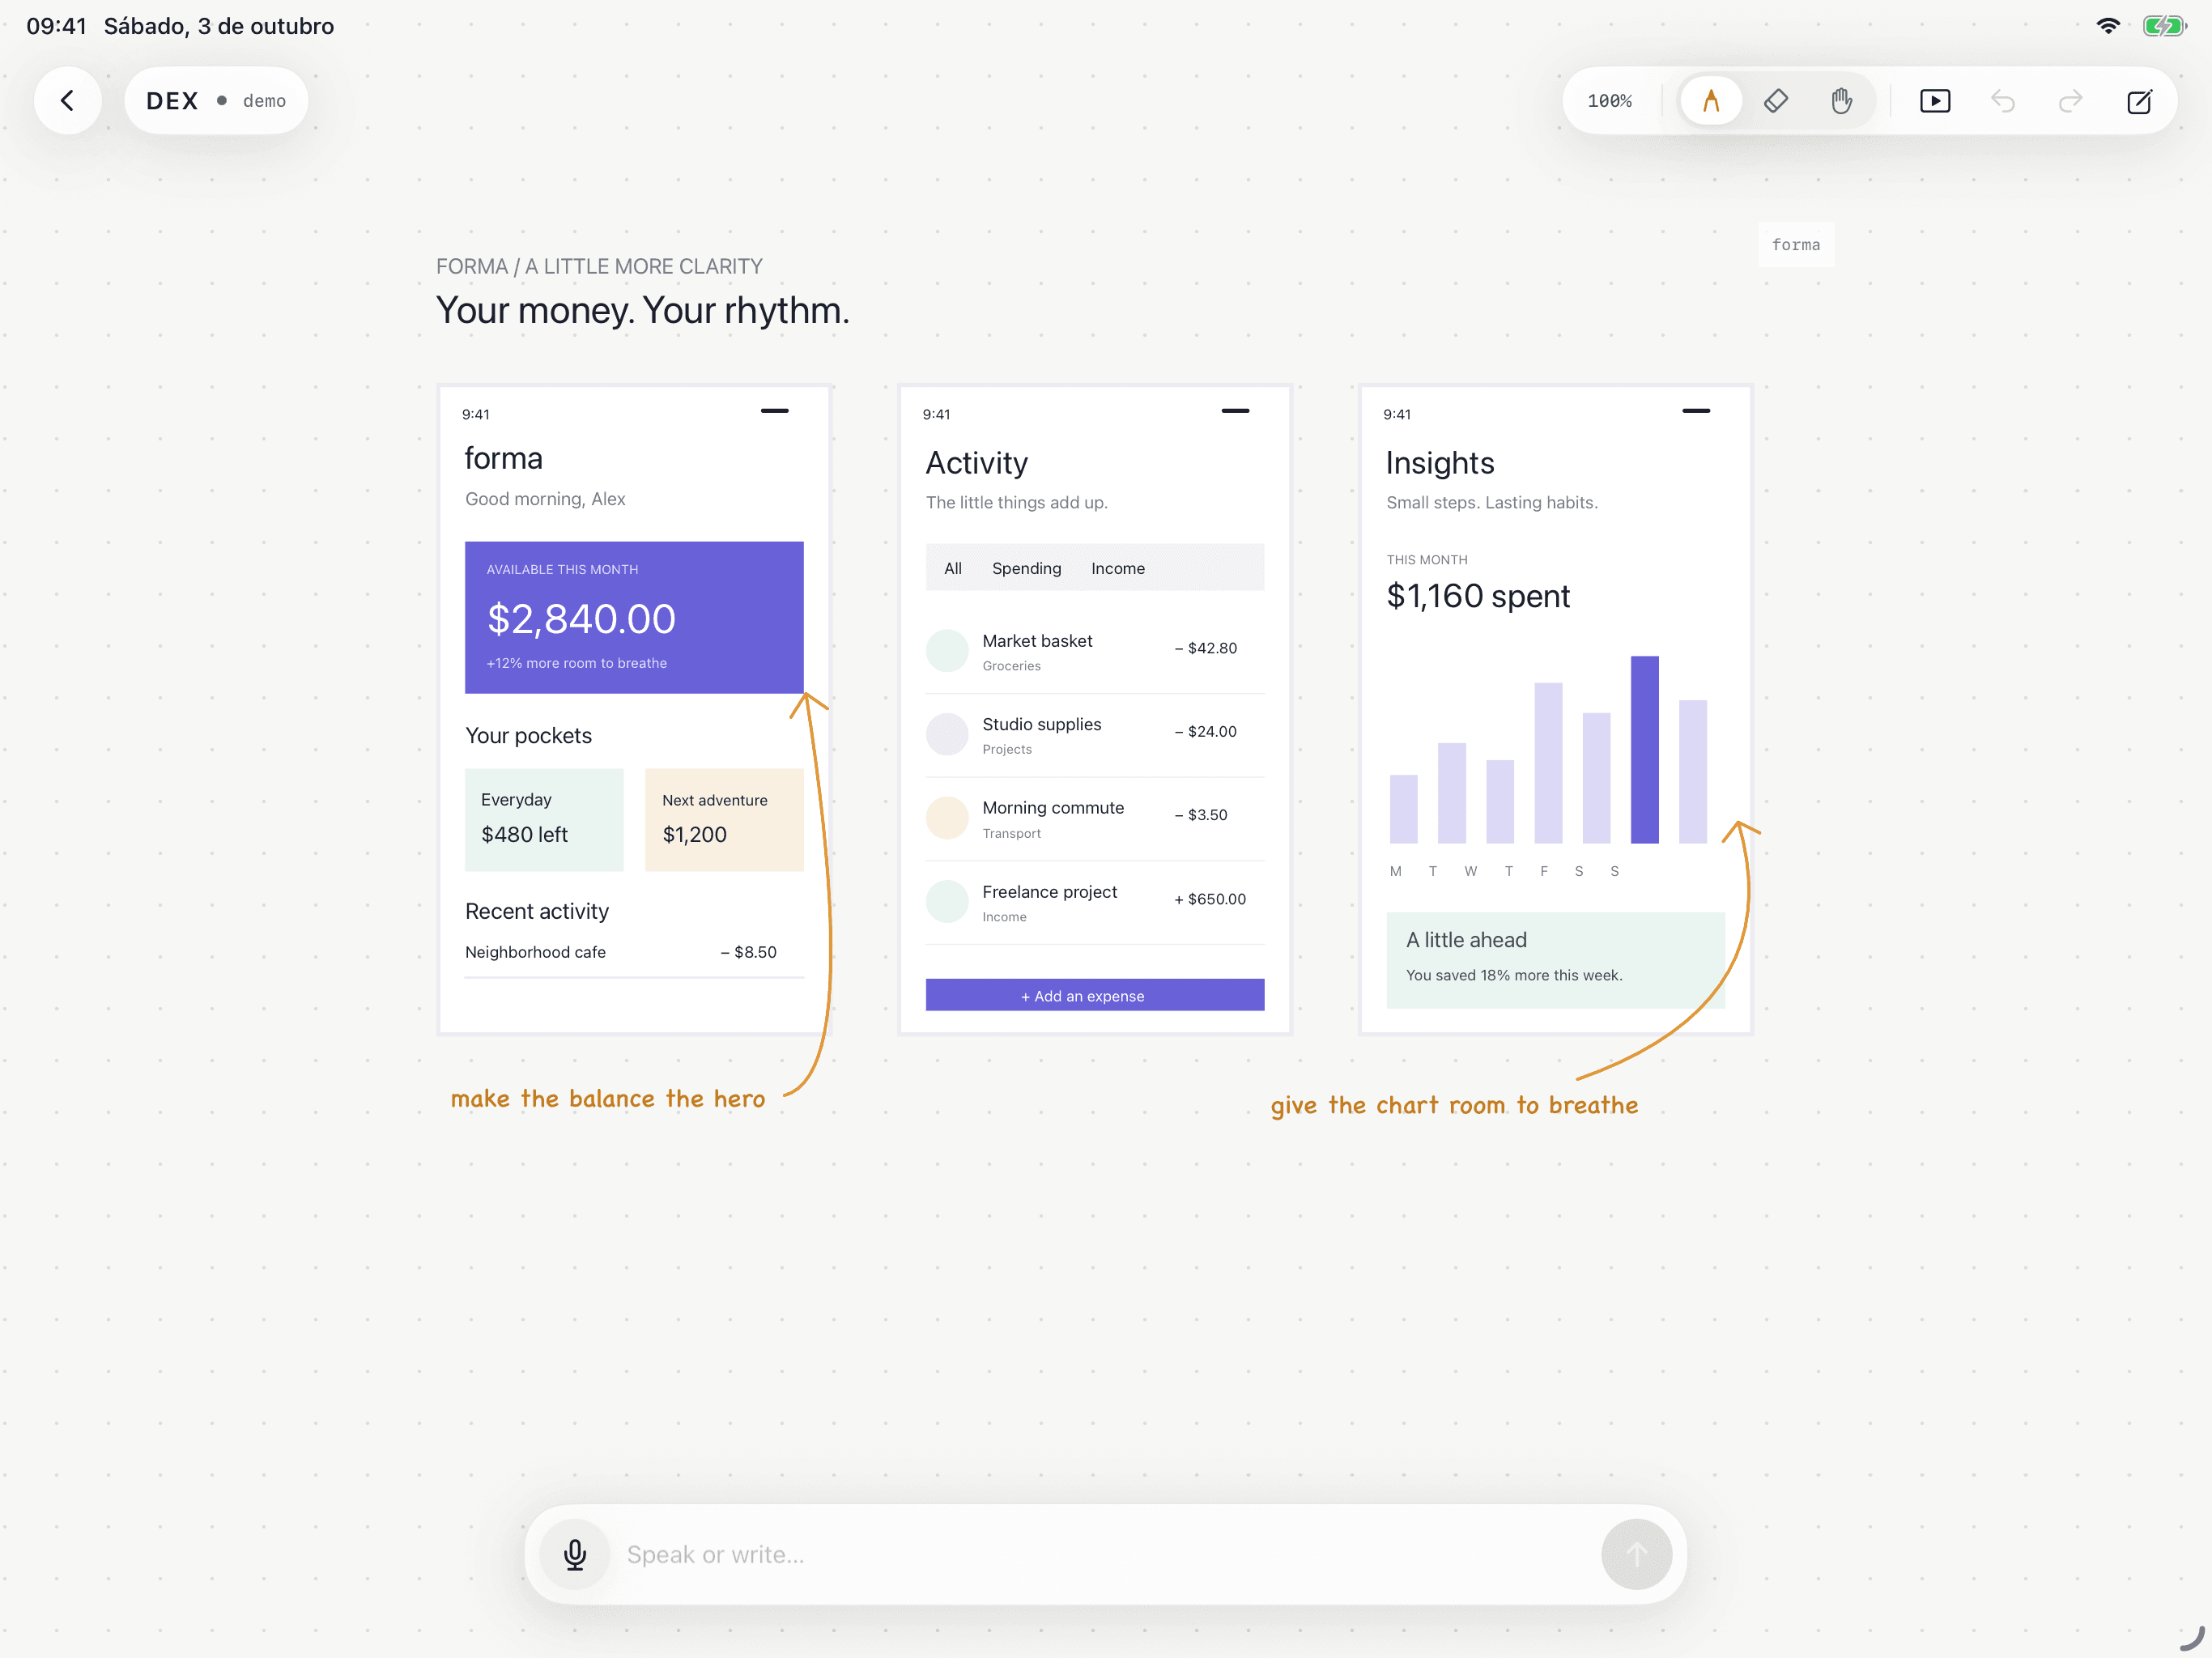2212x1658 pixels.
Task: Open the new note compose icon
Action: [x=2139, y=101]
